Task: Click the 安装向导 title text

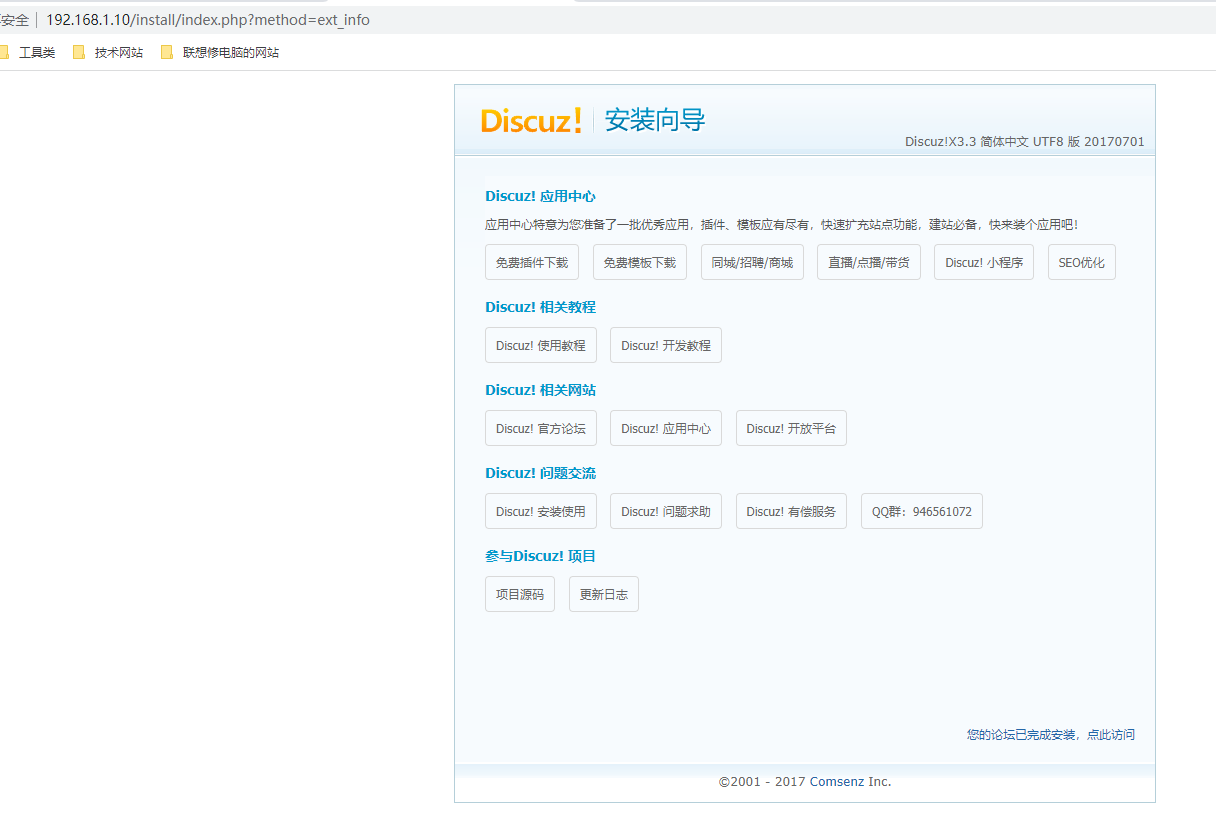Action: (655, 121)
